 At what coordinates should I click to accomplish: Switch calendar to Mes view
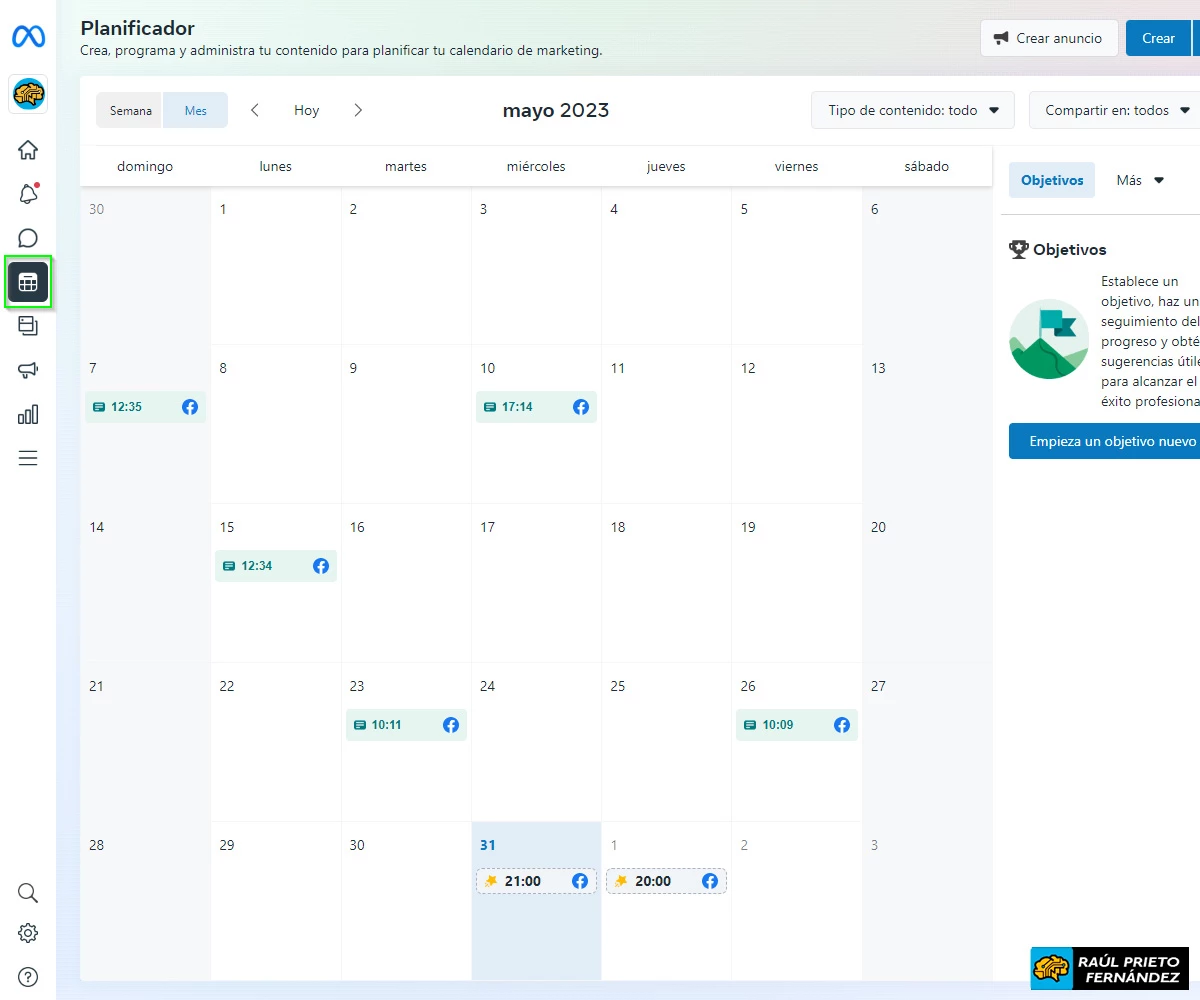click(x=196, y=111)
